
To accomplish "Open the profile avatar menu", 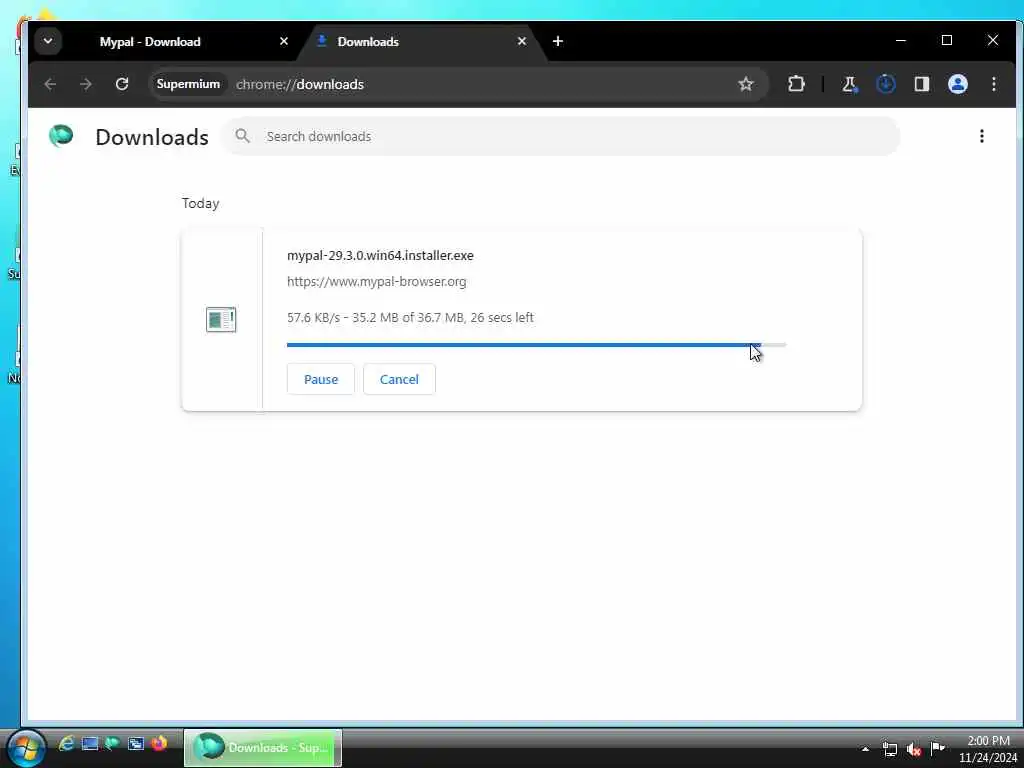I will coord(957,84).
